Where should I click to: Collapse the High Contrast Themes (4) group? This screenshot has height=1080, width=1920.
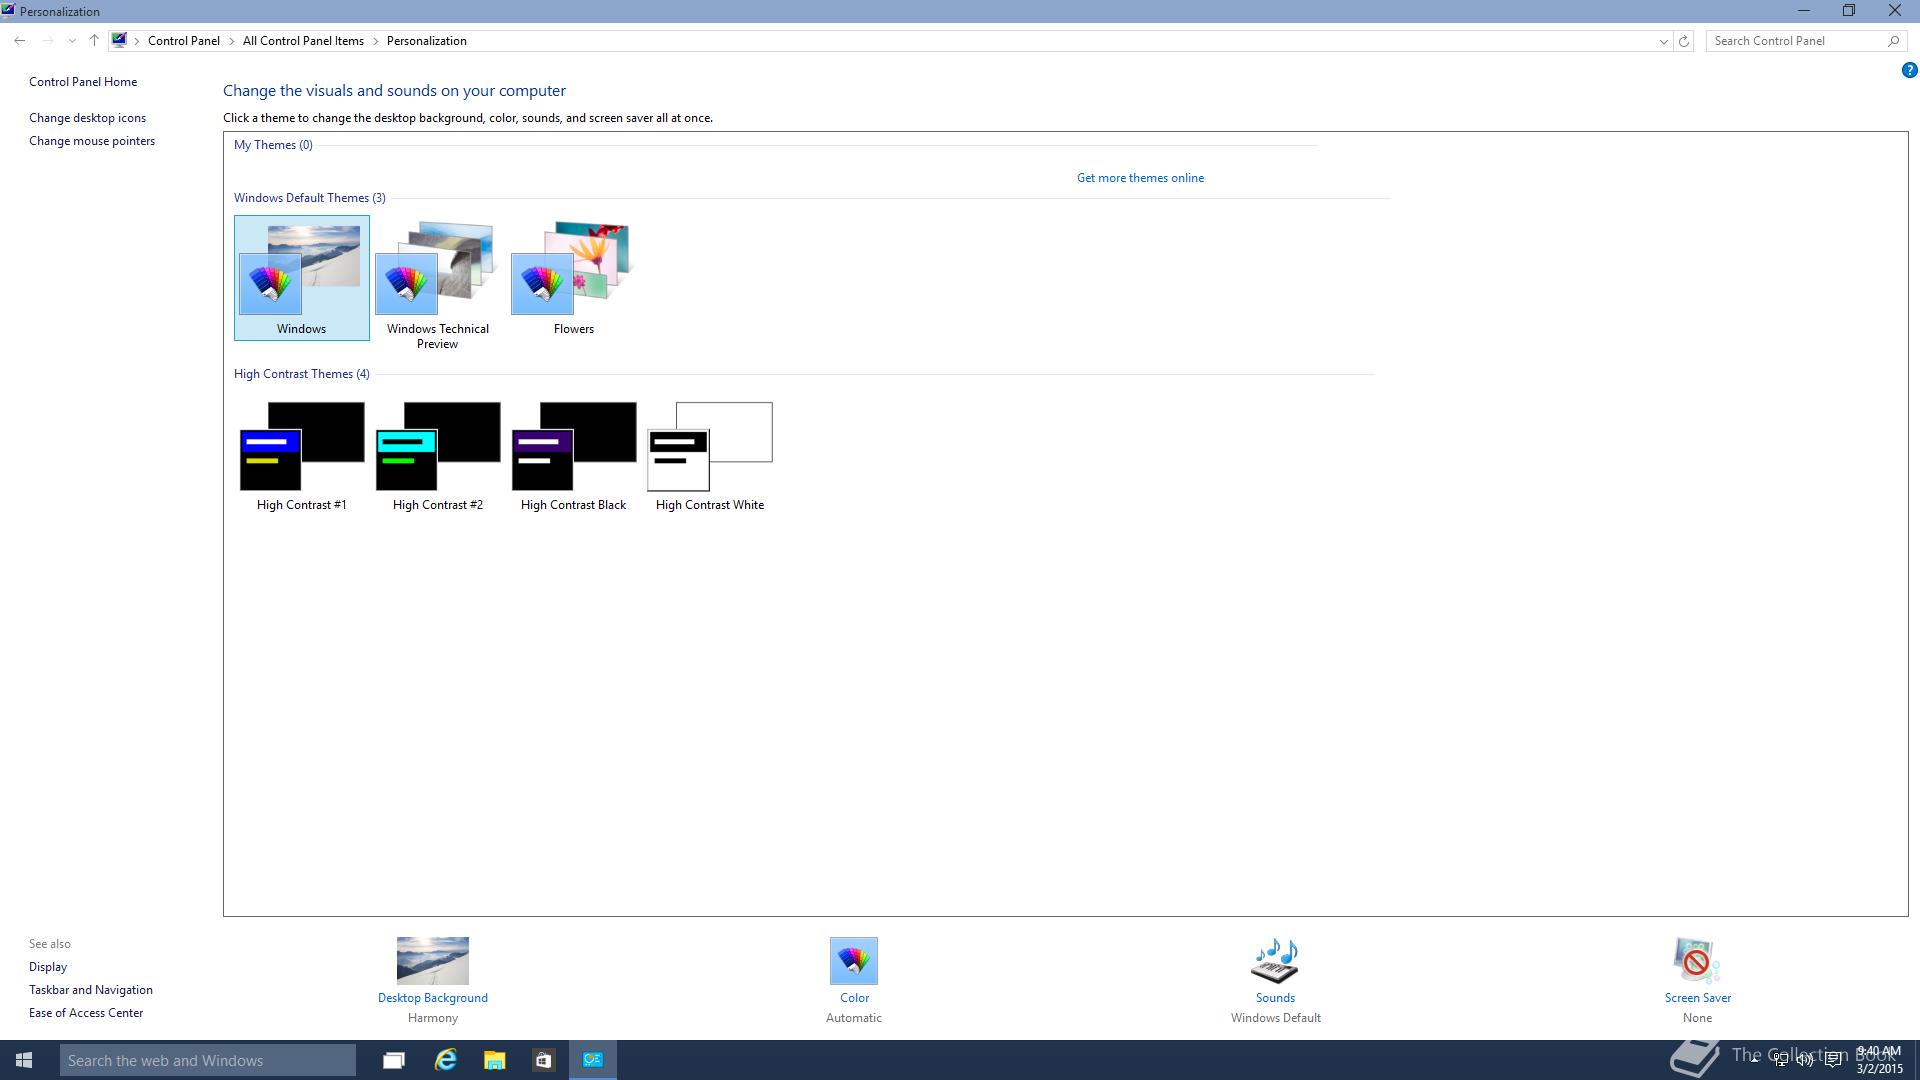coord(301,374)
